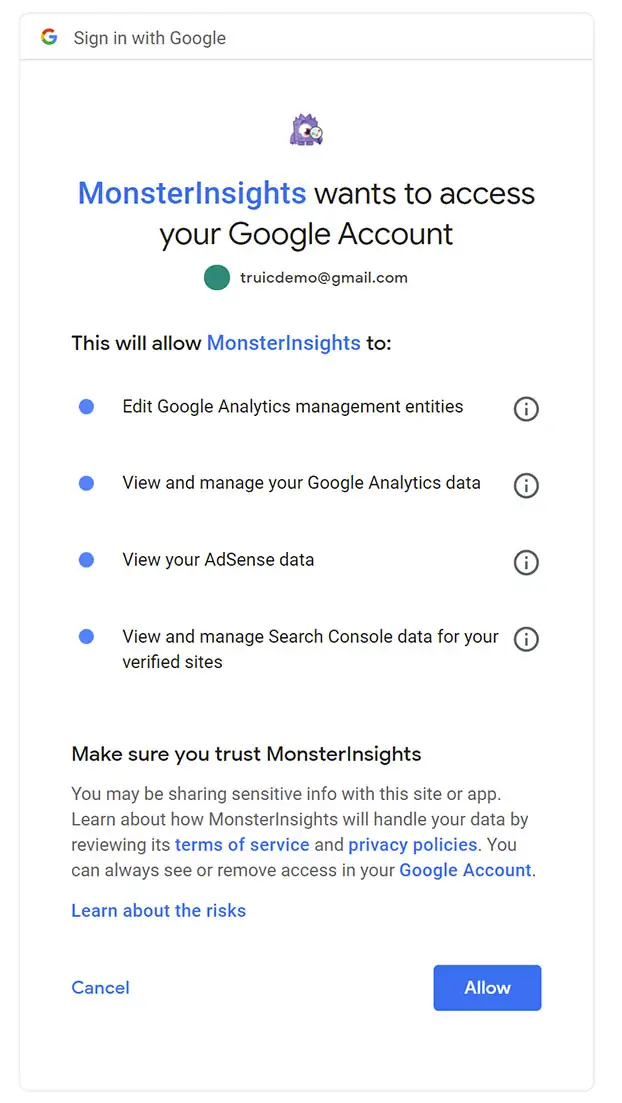
Task: Click the Google G logo in header
Action: click(x=49, y=37)
